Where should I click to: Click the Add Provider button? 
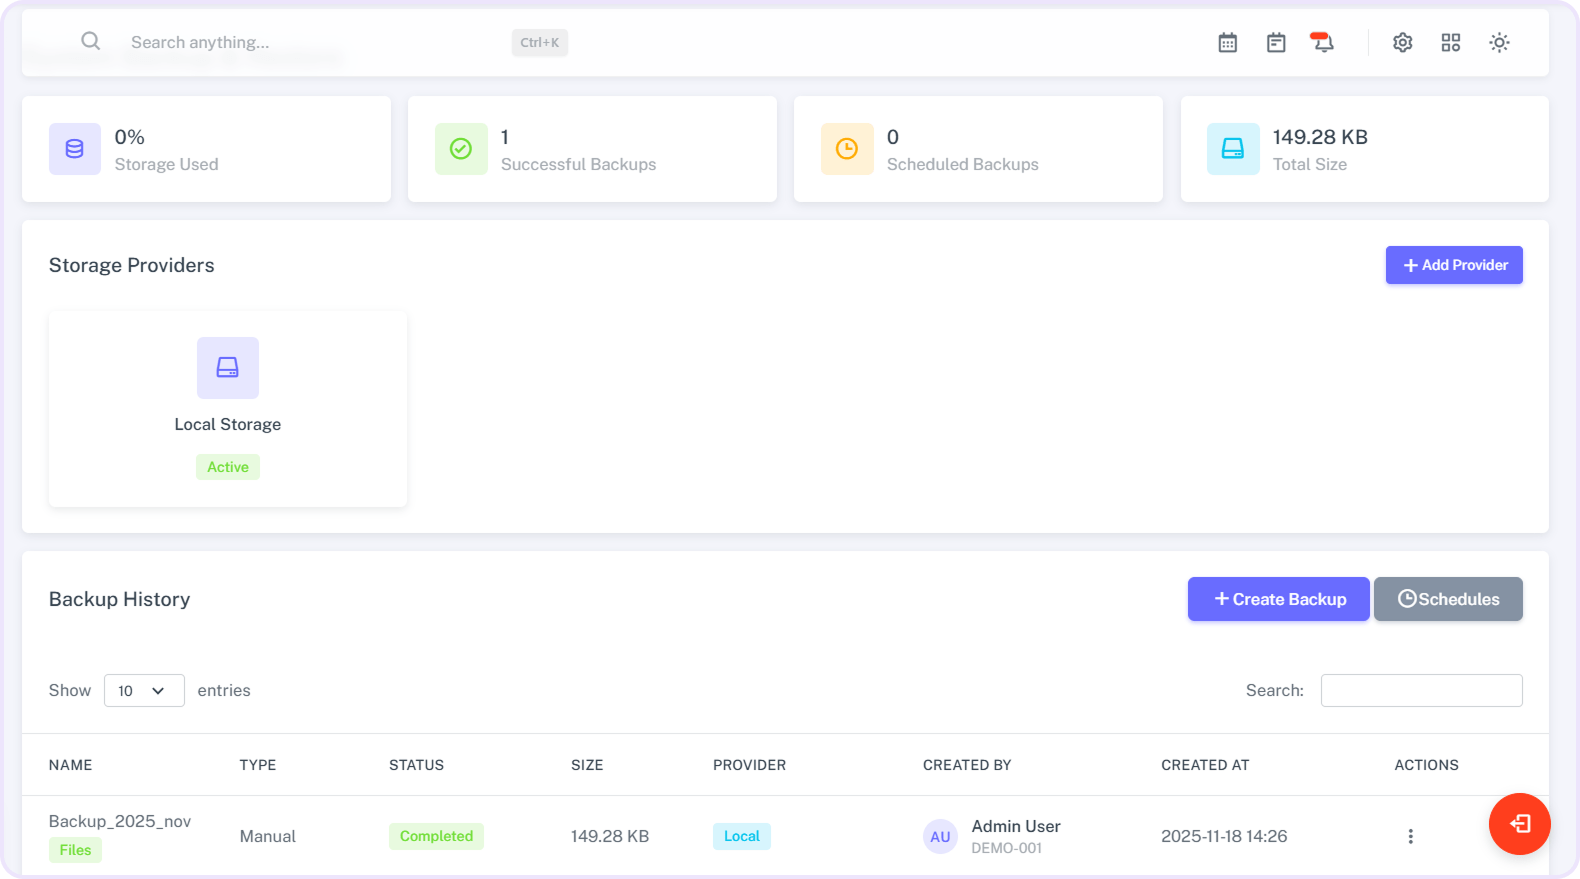1454,265
